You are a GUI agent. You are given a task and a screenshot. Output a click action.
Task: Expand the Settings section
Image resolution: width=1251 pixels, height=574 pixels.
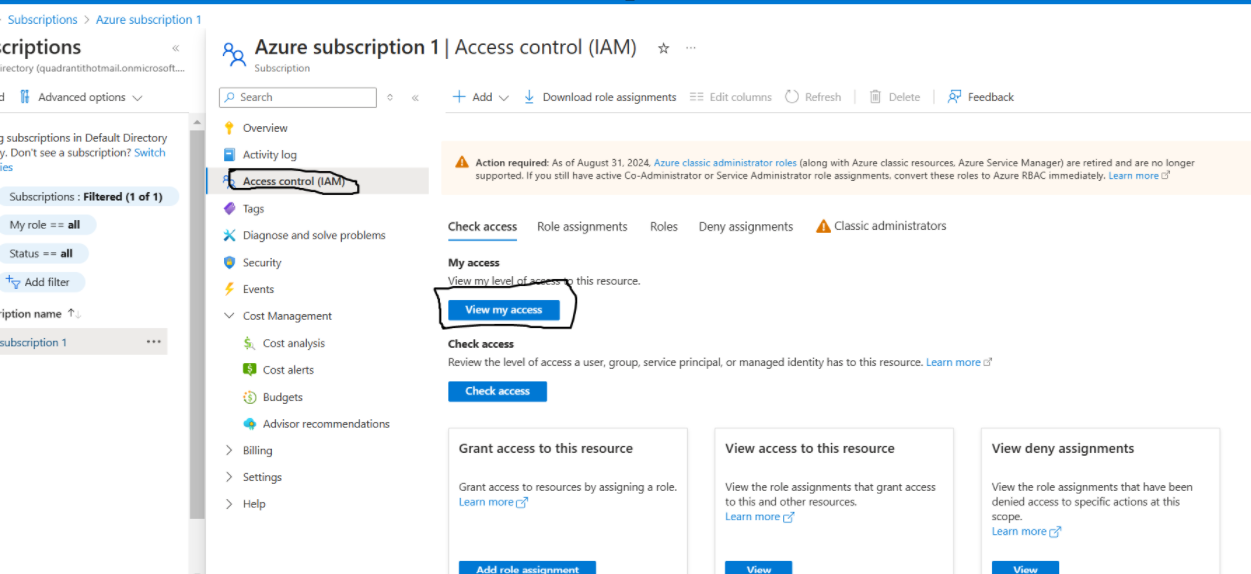point(229,478)
